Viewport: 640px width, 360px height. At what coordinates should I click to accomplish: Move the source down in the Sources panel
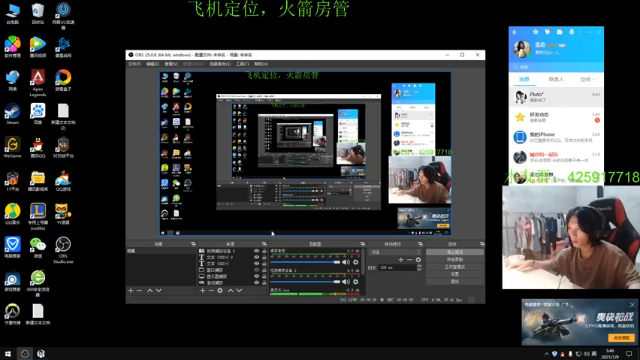coord(240,291)
